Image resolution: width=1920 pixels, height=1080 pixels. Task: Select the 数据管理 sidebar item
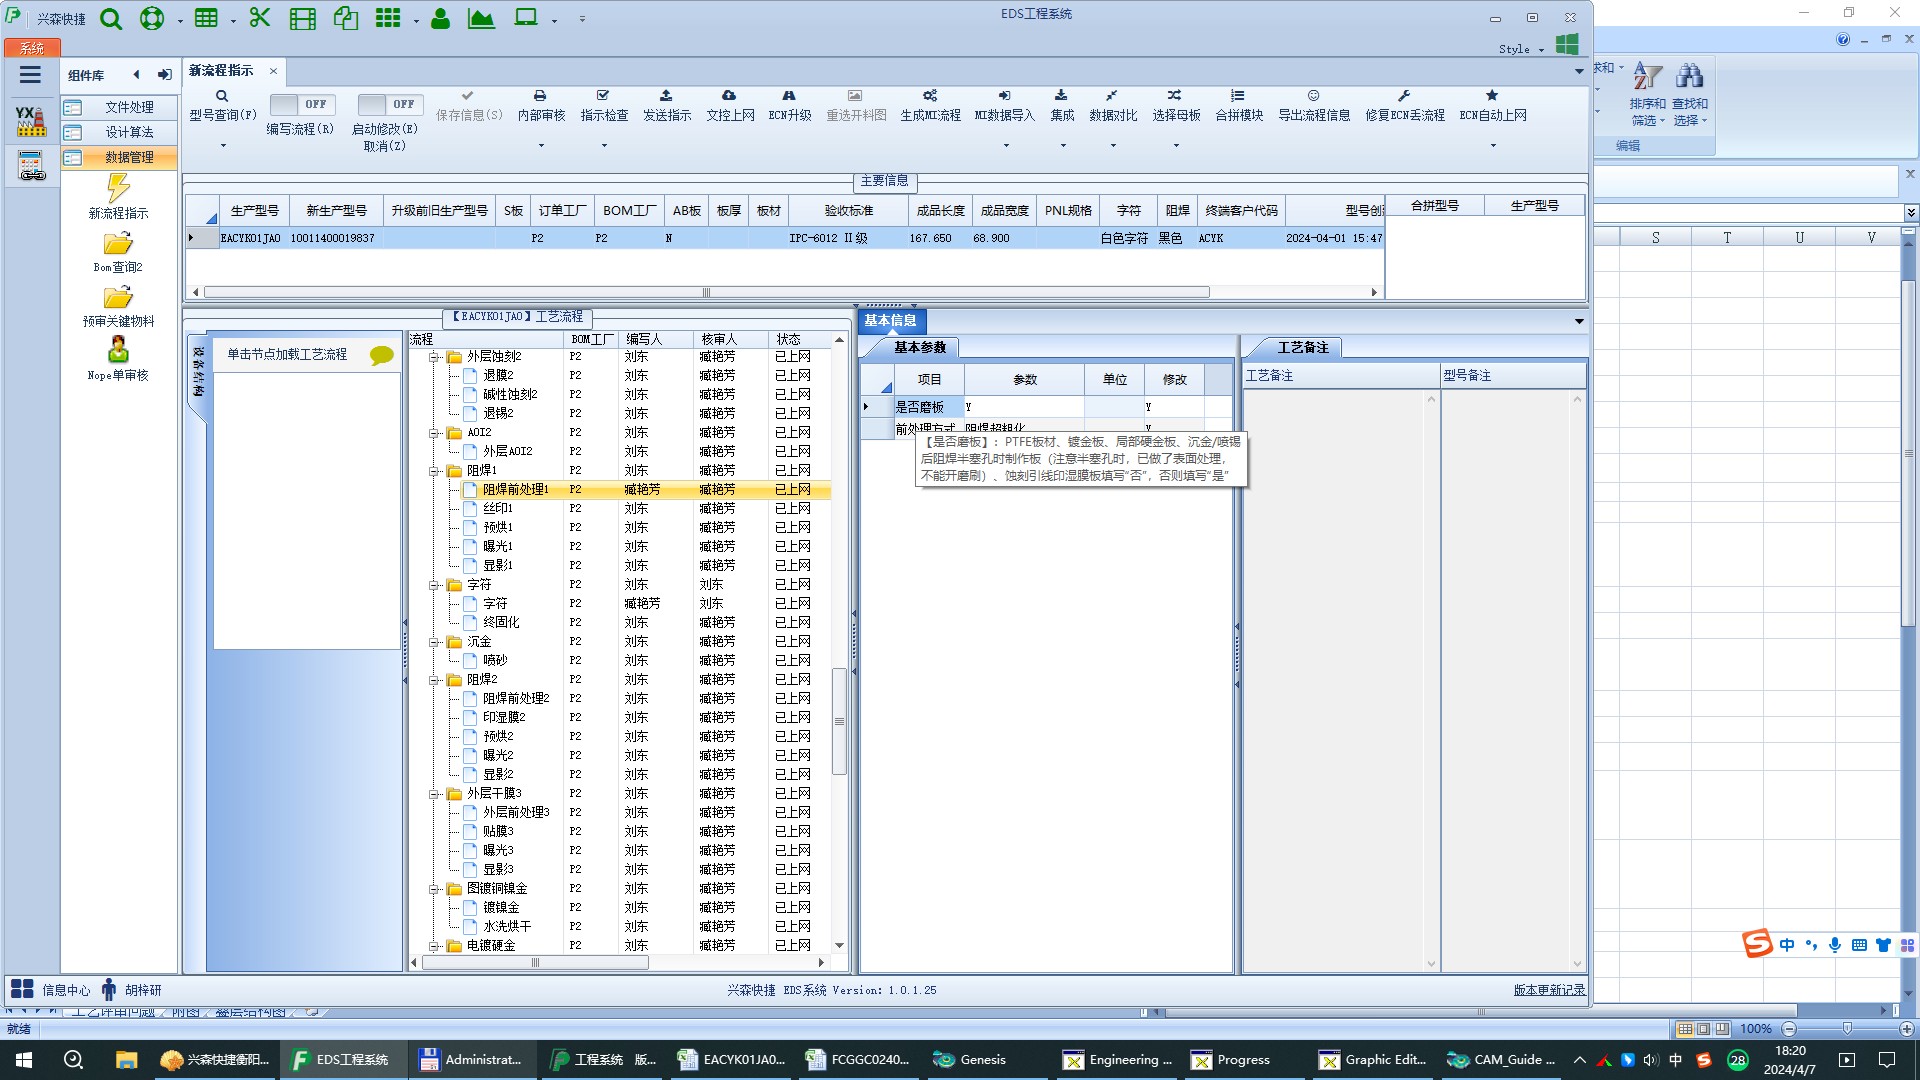click(x=129, y=158)
